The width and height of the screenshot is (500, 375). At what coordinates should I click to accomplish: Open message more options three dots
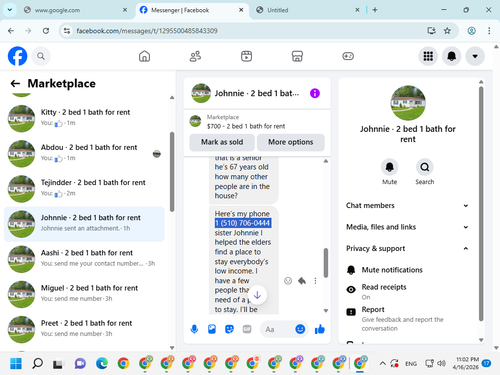pyautogui.click(x=315, y=281)
